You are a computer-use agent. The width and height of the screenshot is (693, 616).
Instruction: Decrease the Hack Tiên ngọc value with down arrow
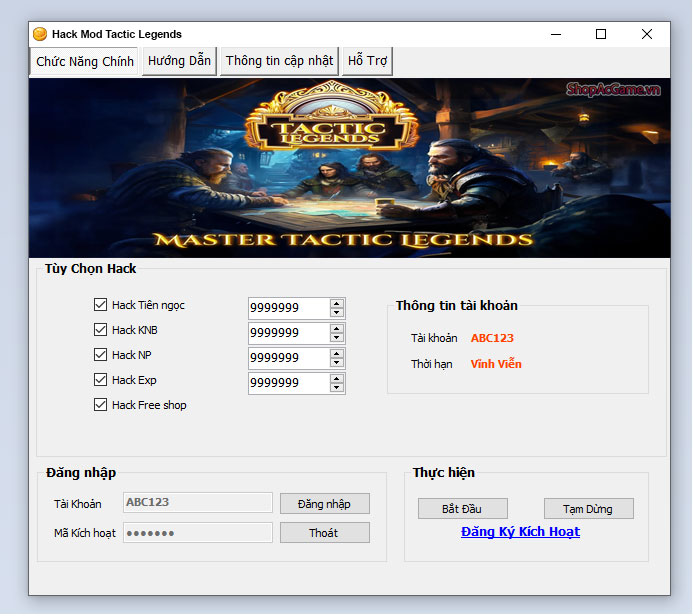pyautogui.click(x=337, y=312)
